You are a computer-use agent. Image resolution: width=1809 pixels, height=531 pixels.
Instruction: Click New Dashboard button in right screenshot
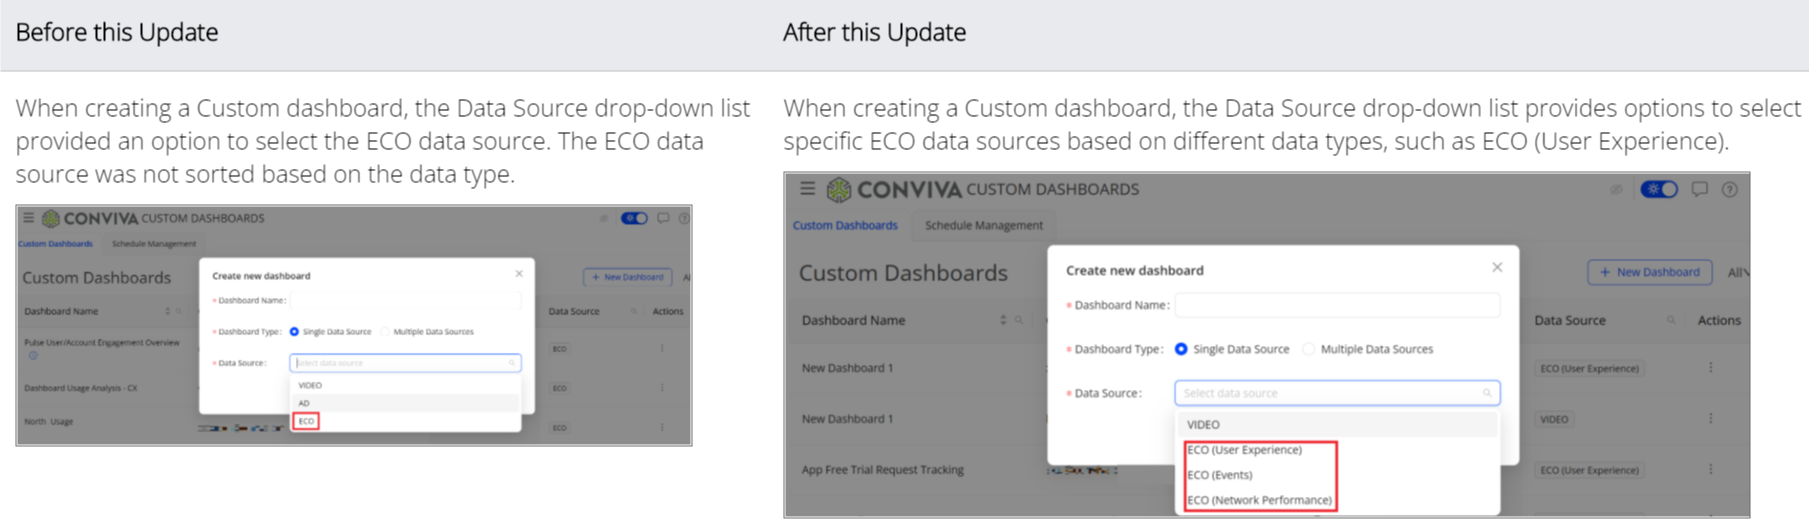(x=1650, y=272)
